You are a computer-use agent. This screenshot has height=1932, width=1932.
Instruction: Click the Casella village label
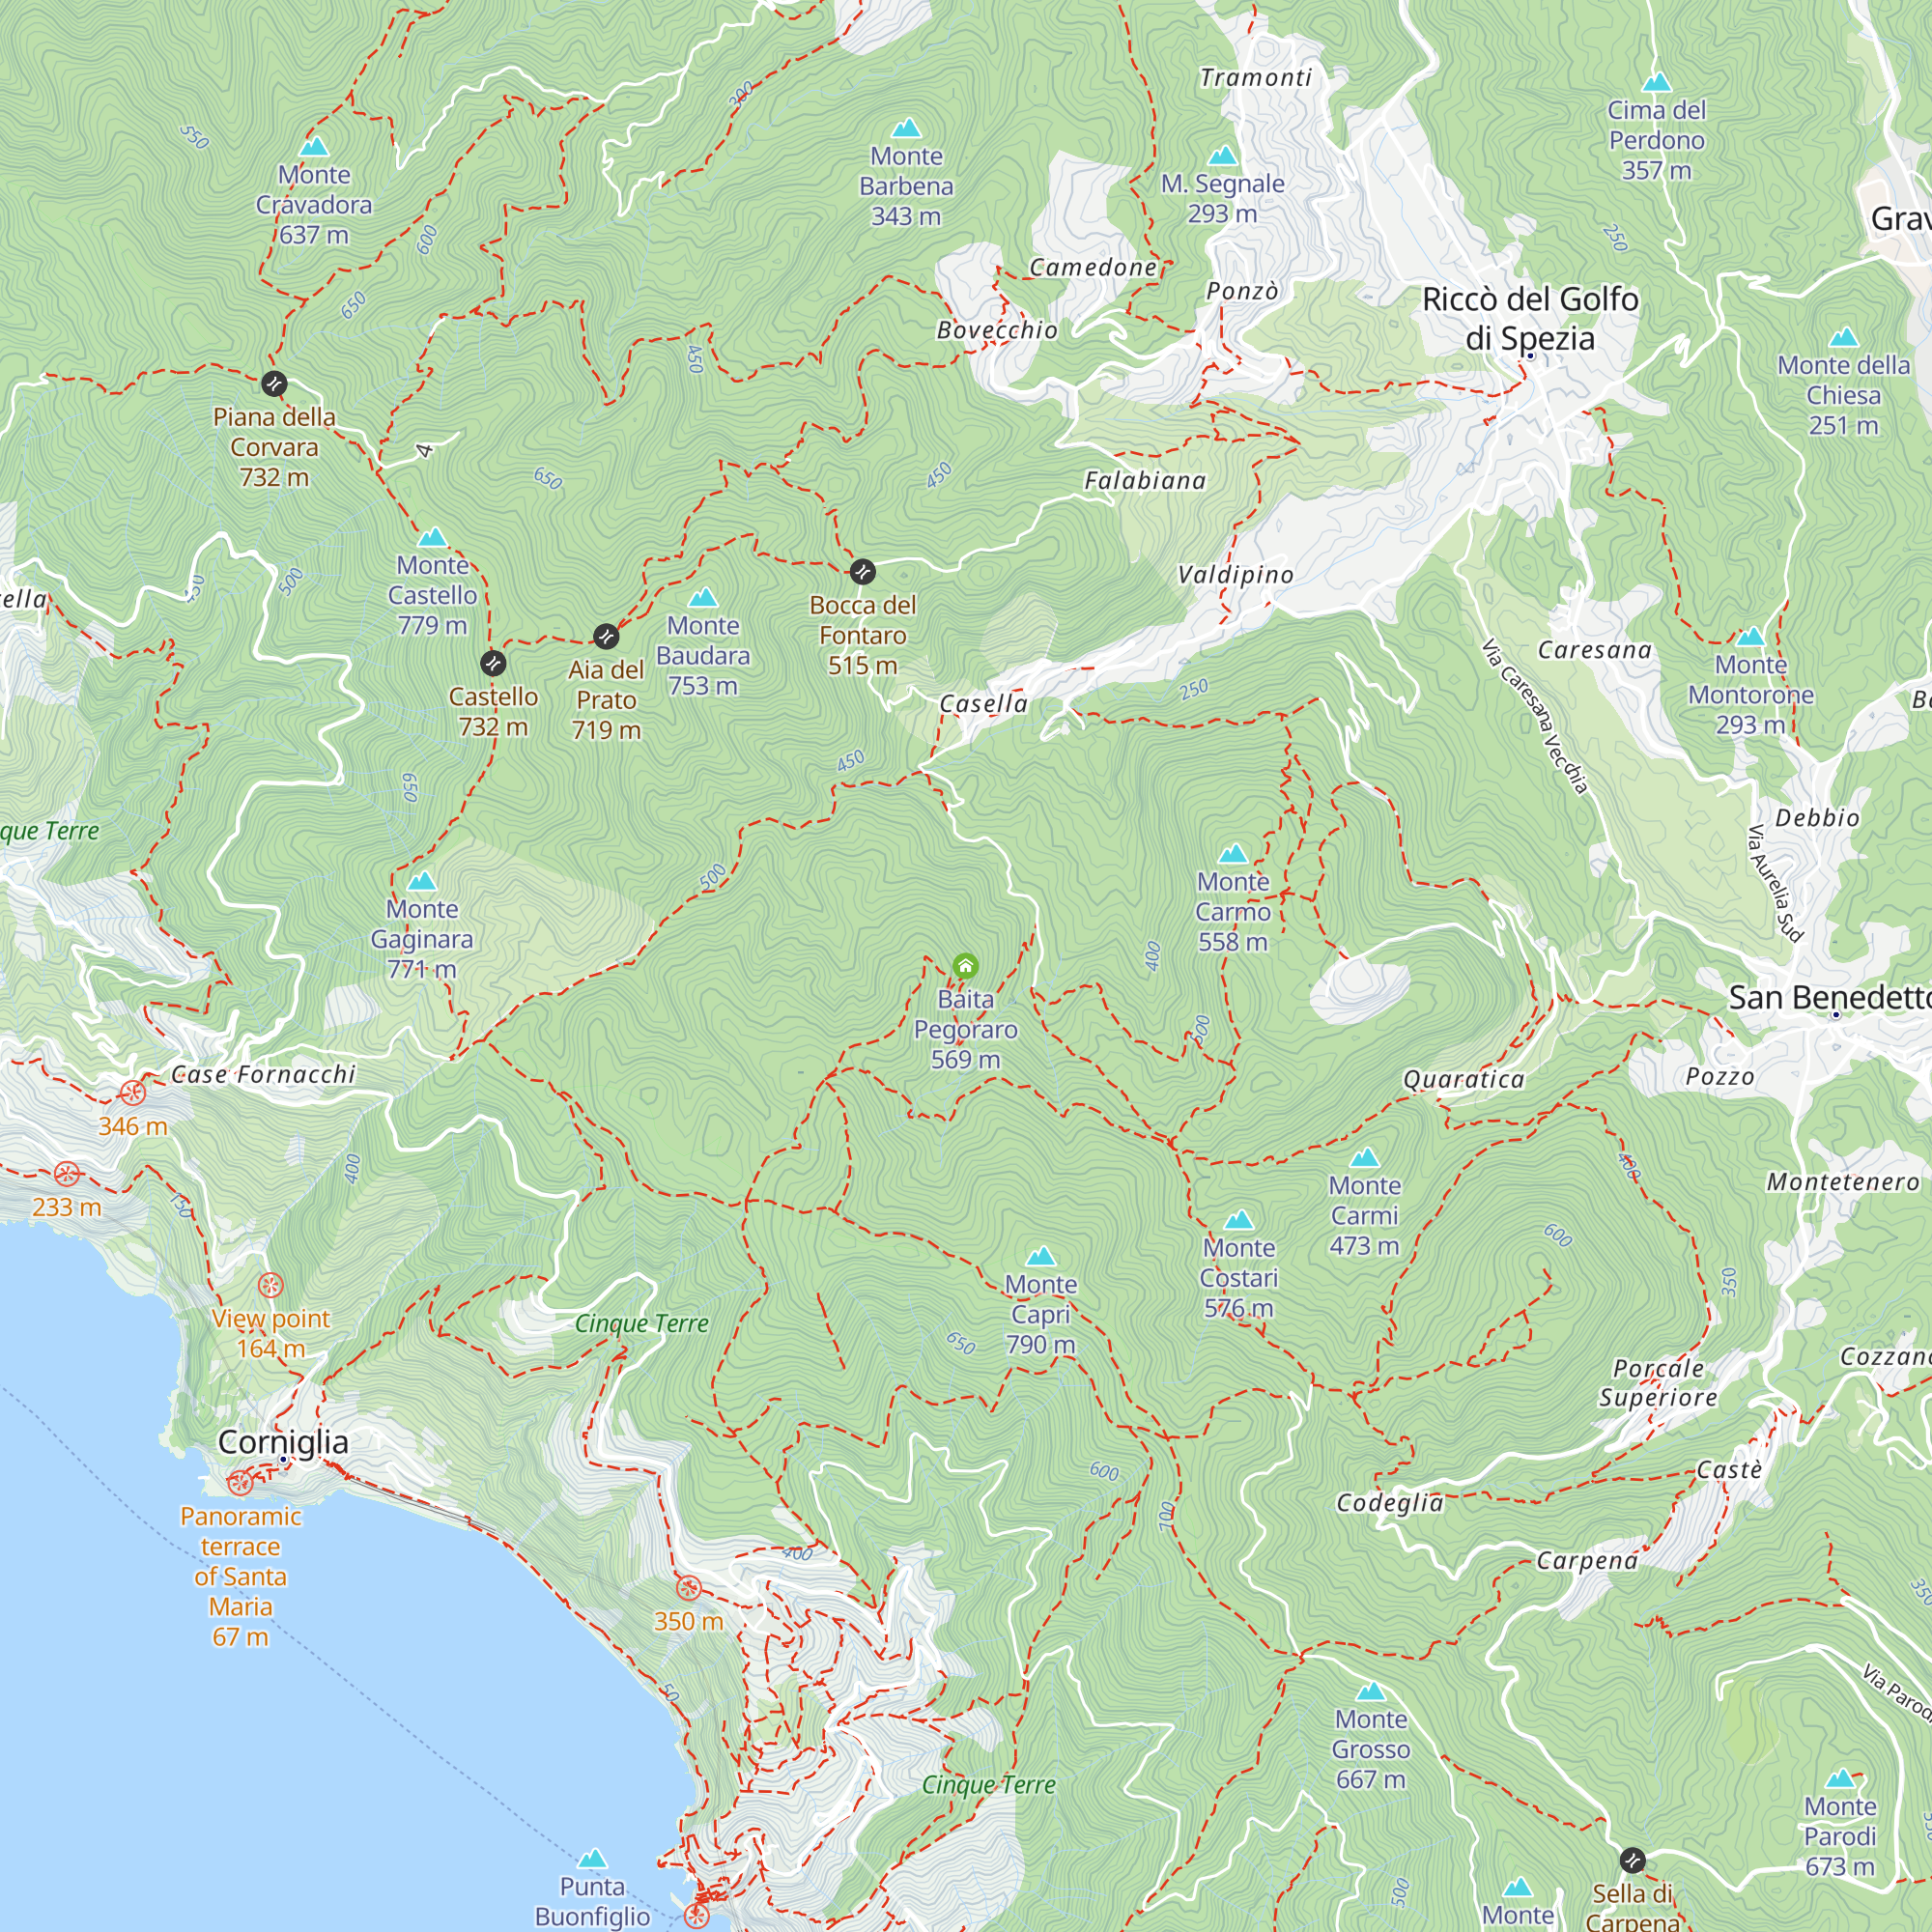click(984, 704)
